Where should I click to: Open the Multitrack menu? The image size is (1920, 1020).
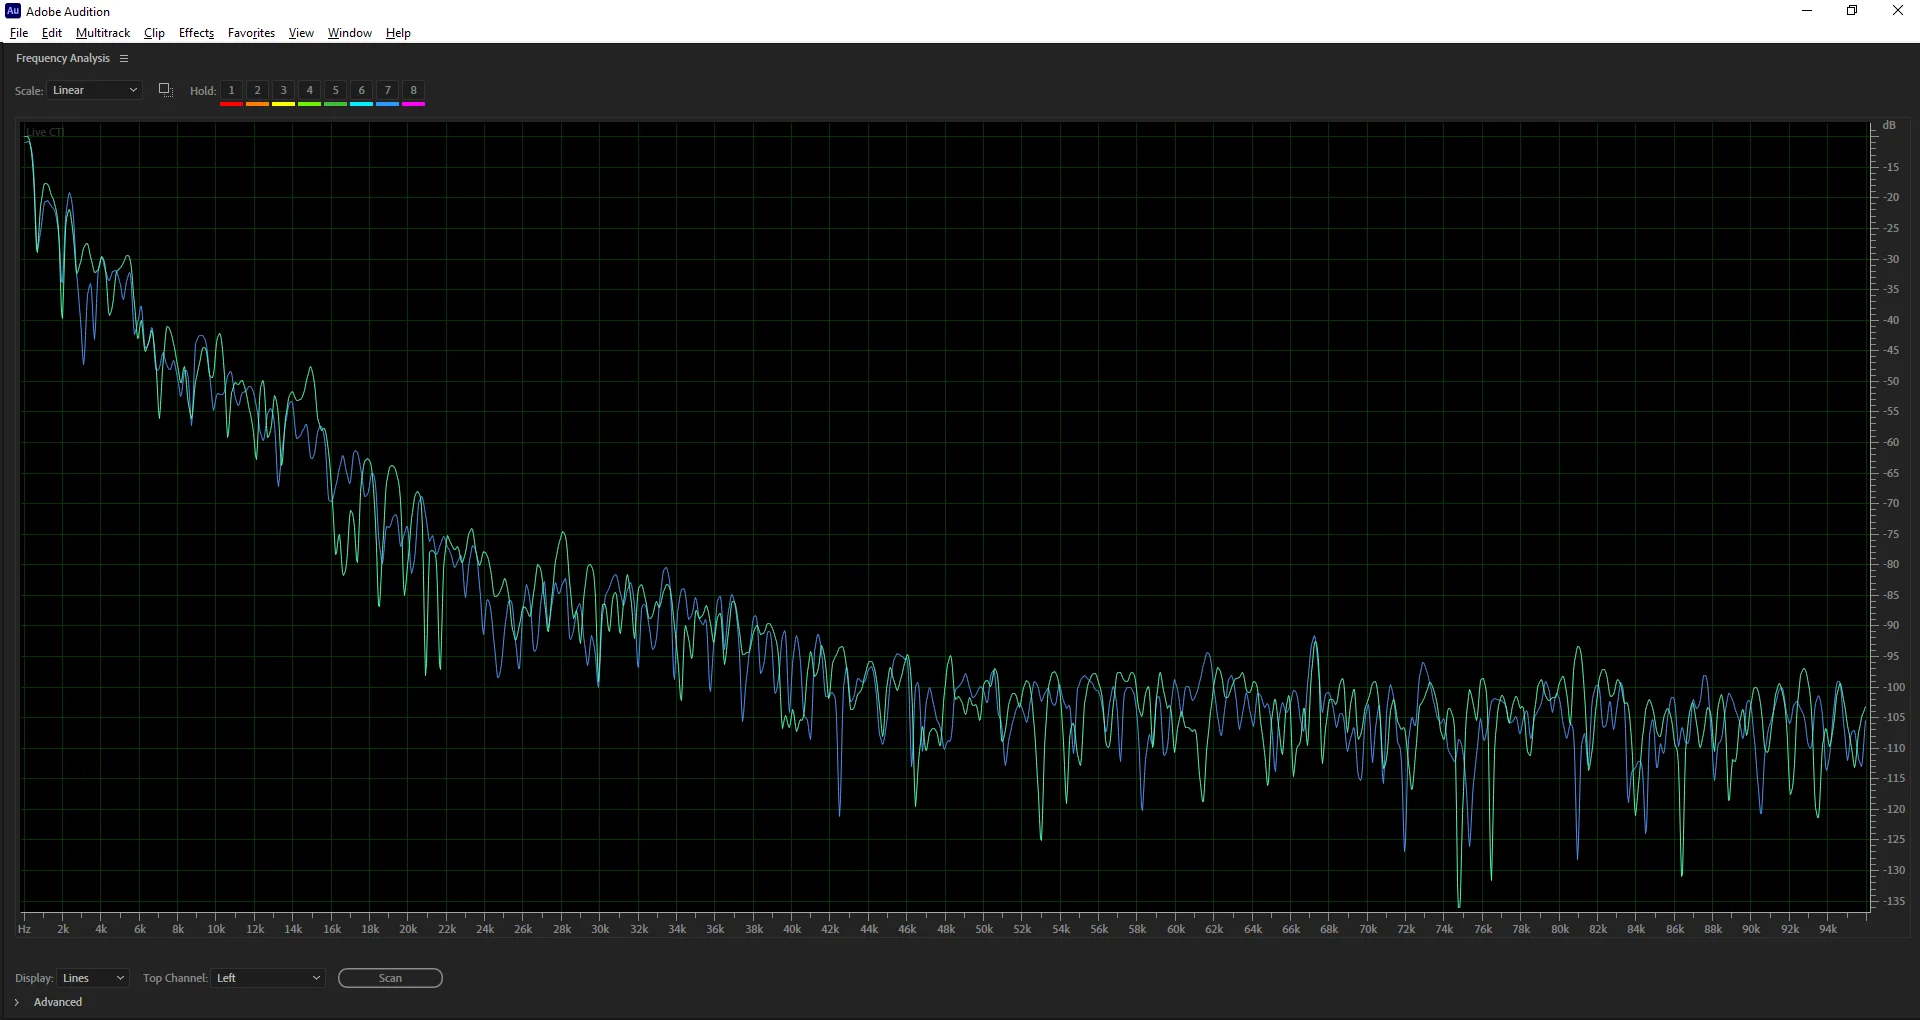pyautogui.click(x=103, y=33)
